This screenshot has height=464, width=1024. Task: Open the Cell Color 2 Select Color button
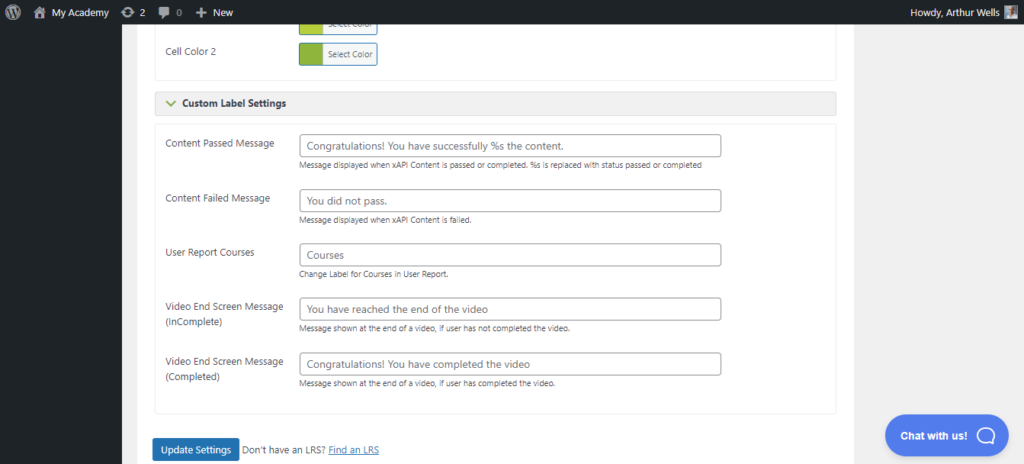349,54
